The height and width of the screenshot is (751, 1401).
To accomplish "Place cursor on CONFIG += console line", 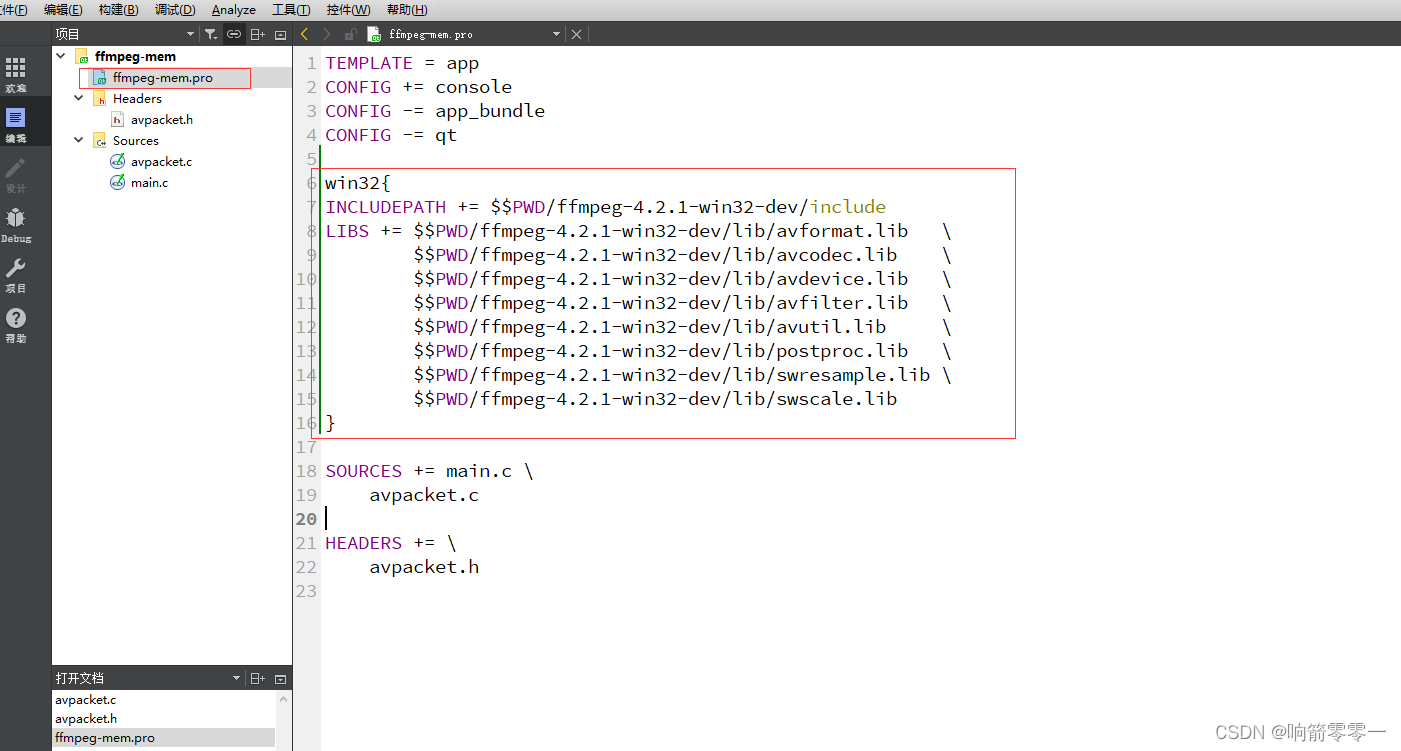I will point(418,87).
